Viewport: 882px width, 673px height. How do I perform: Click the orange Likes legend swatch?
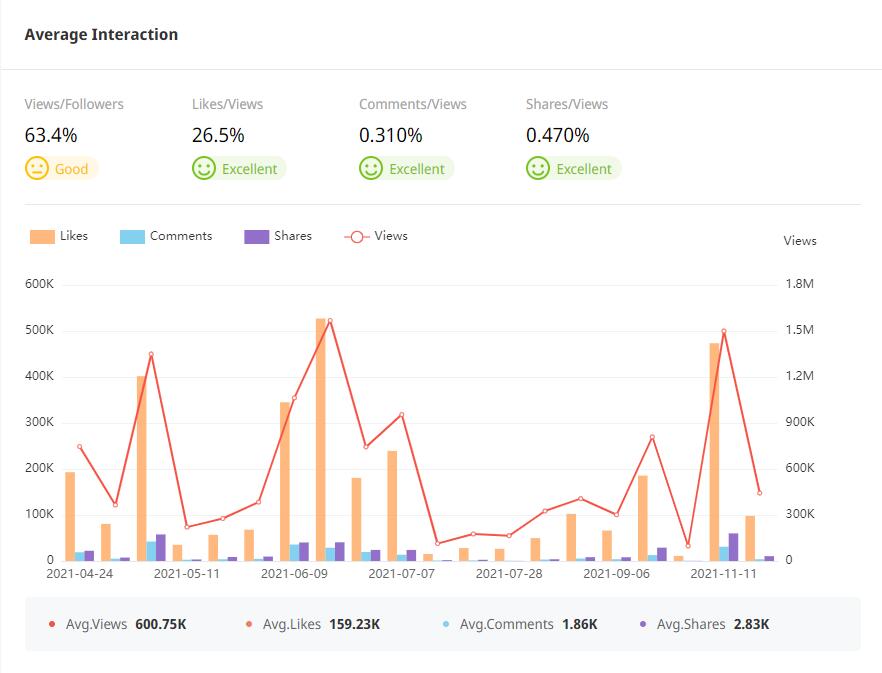point(42,237)
